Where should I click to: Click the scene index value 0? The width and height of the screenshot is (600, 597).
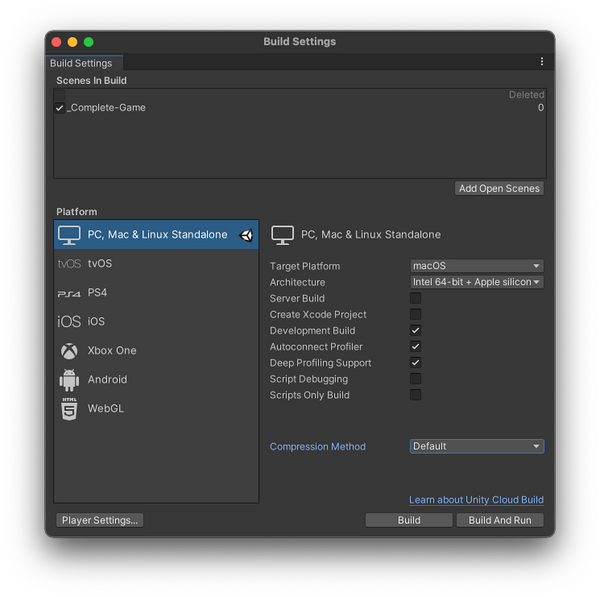pos(541,108)
